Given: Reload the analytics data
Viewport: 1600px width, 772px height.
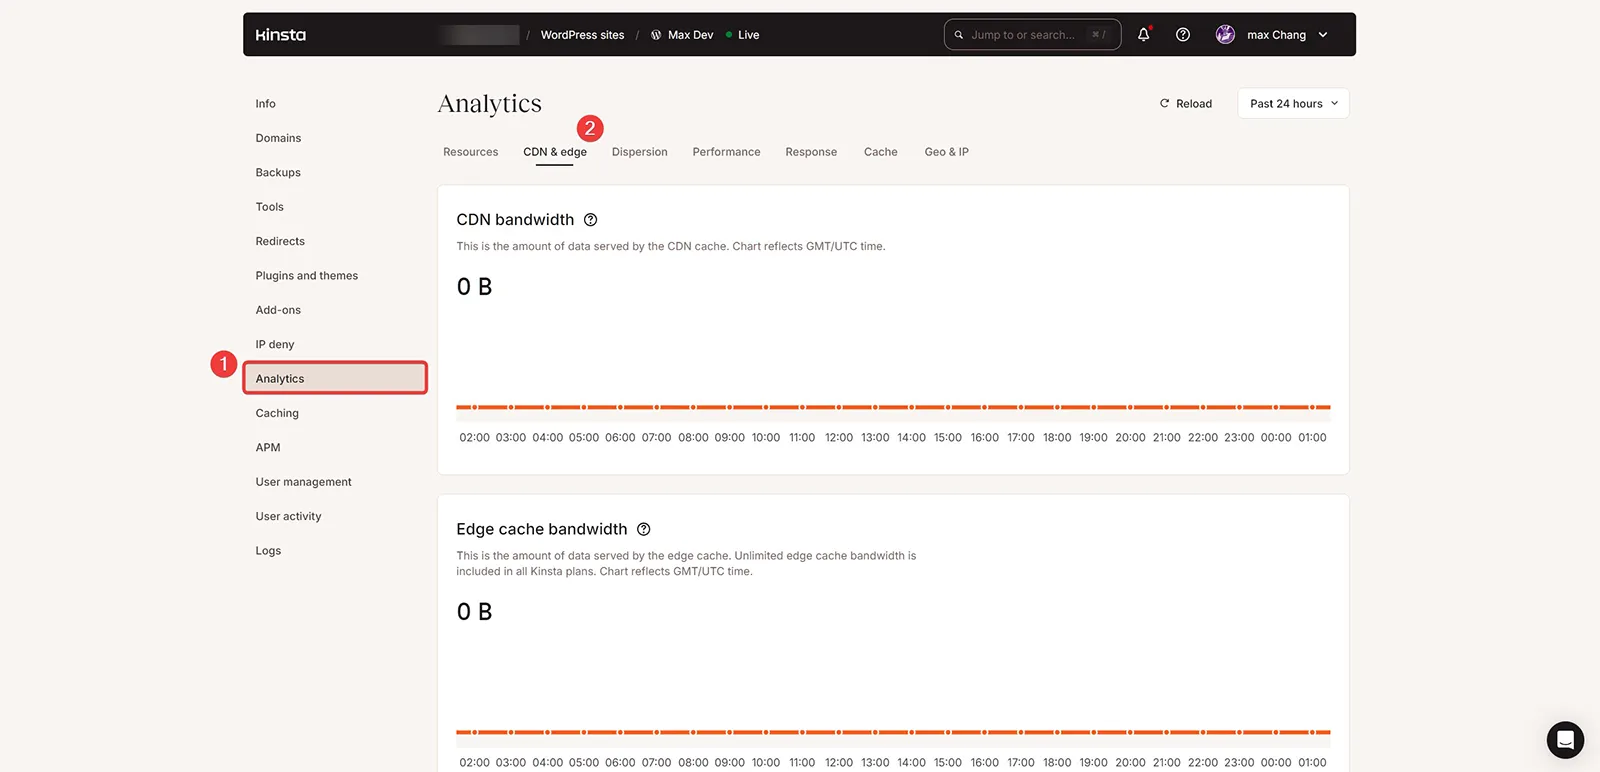Looking at the screenshot, I should click(1186, 104).
